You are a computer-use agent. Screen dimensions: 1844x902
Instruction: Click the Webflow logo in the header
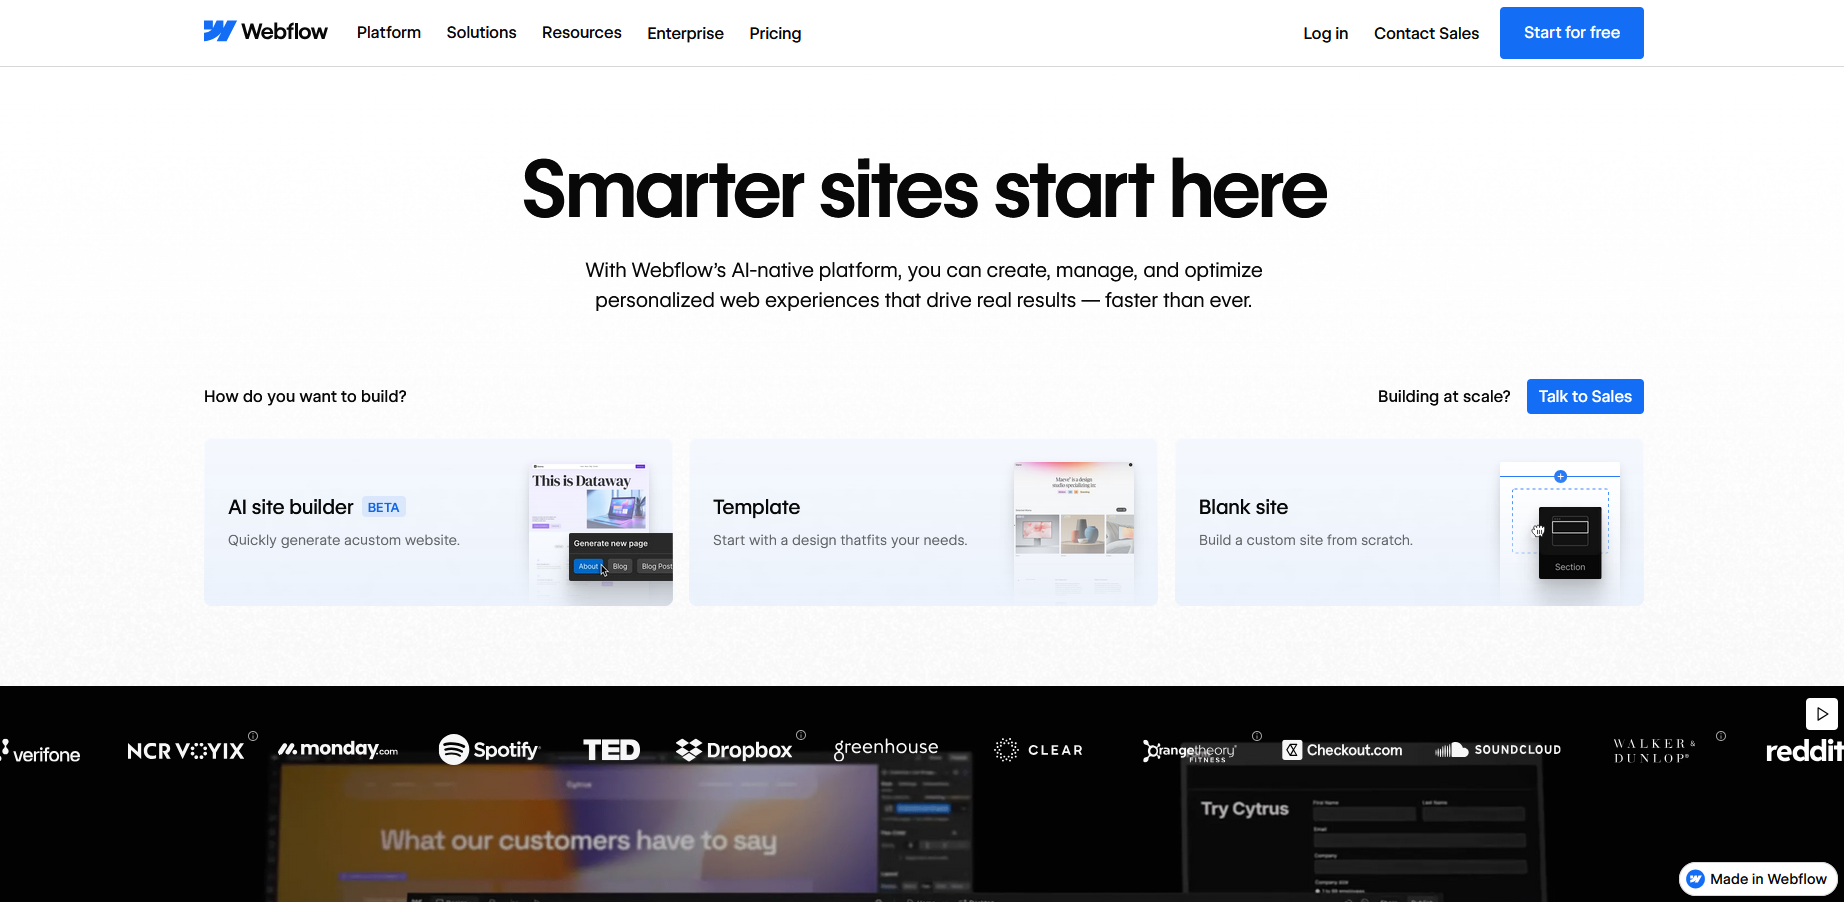coord(265,32)
